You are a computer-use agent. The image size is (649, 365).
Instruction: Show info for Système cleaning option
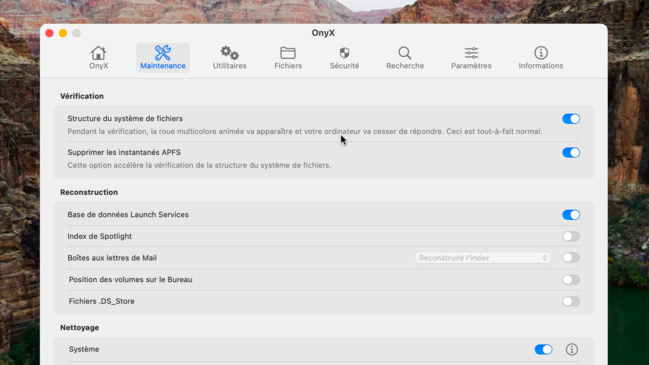tap(572, 349)
